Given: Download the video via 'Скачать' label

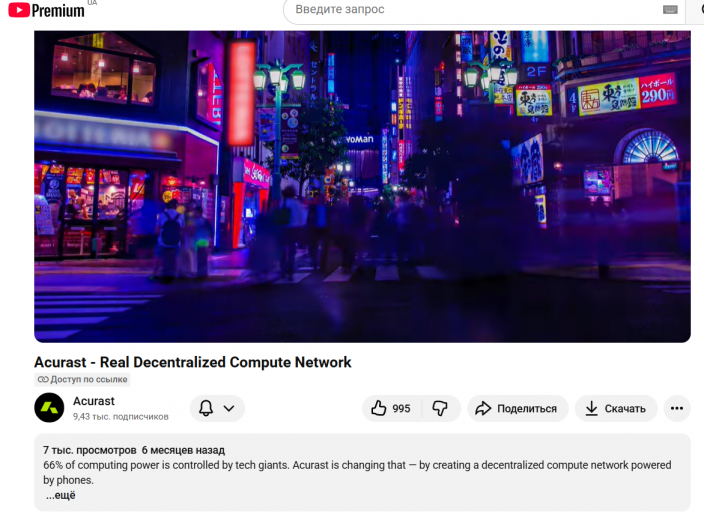Looking at the screenshot, I should point(625,409).
